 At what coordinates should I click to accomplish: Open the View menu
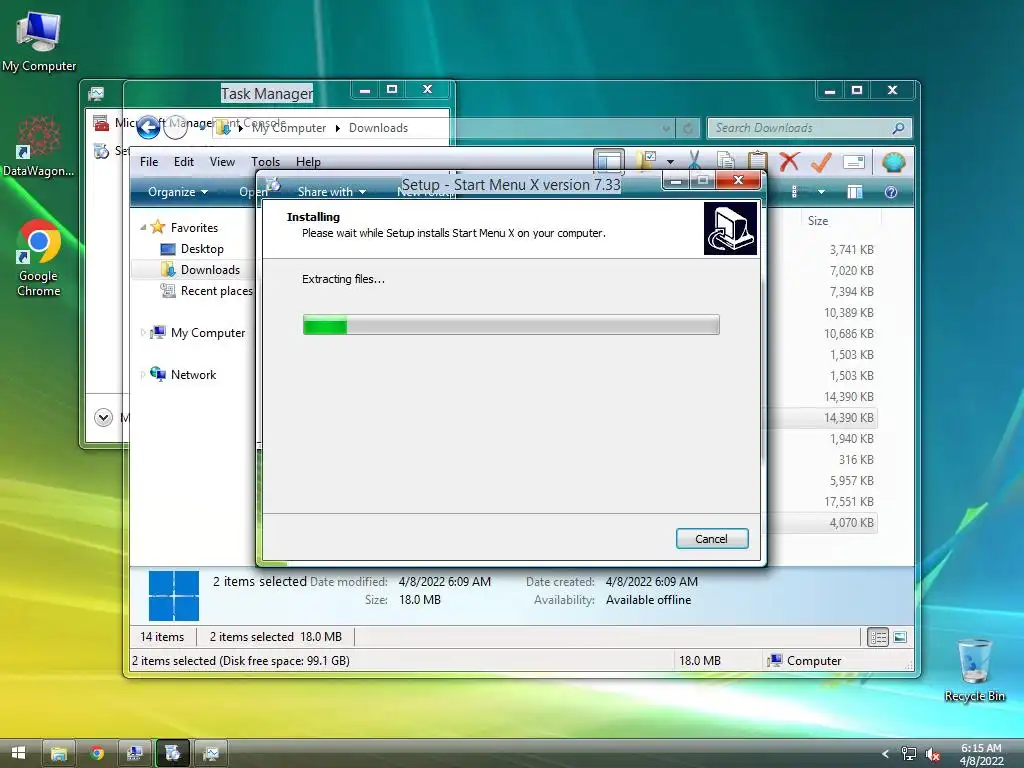tap(222, 161)
